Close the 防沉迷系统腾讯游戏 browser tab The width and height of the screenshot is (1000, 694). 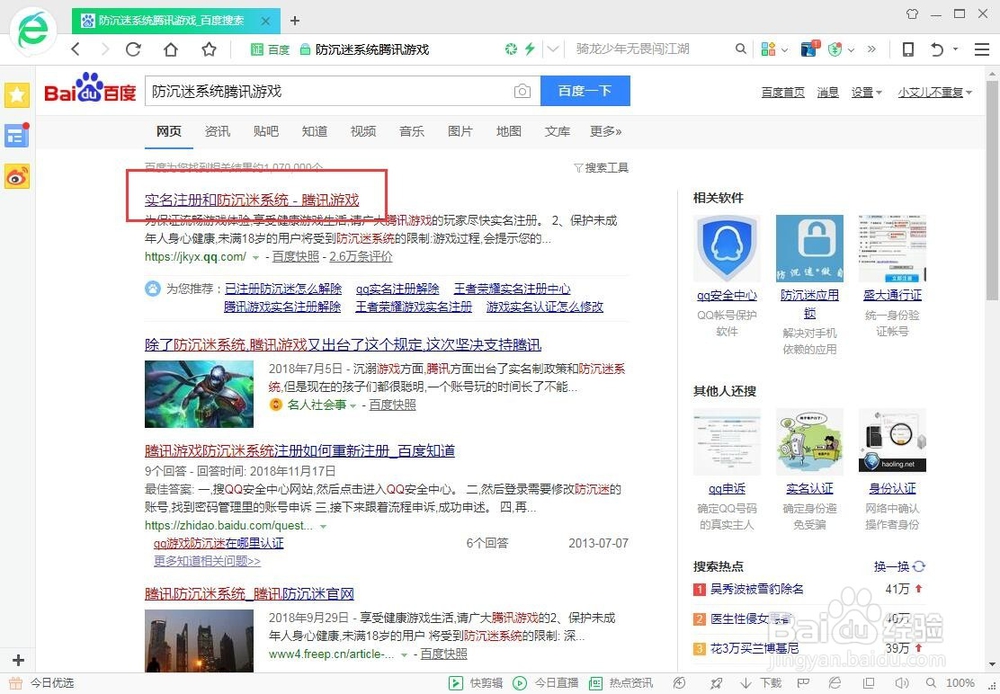click(x=266, y=21)
